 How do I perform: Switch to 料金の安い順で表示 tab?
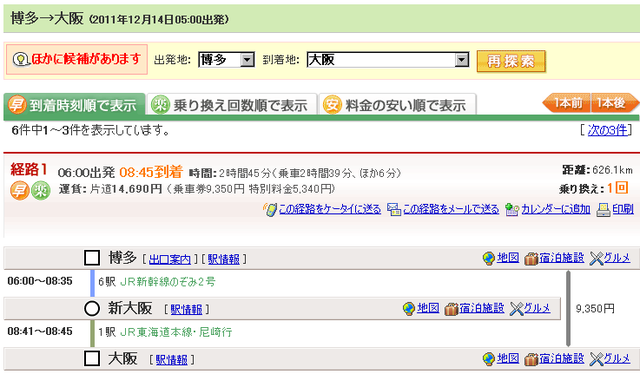(397, 105)
